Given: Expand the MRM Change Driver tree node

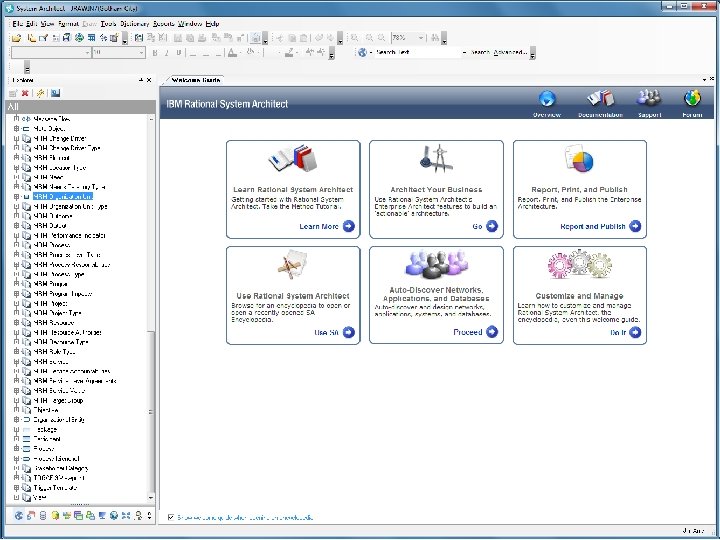Looking at the screenshot, I should pos(17,138).
